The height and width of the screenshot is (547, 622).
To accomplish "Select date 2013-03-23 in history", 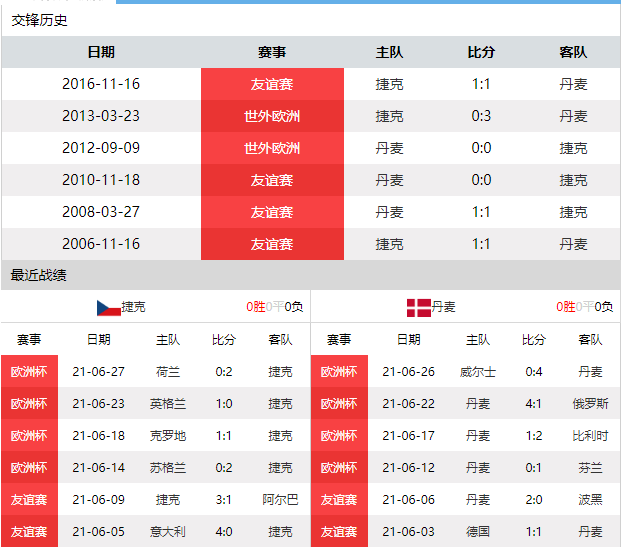I will 101,116.
